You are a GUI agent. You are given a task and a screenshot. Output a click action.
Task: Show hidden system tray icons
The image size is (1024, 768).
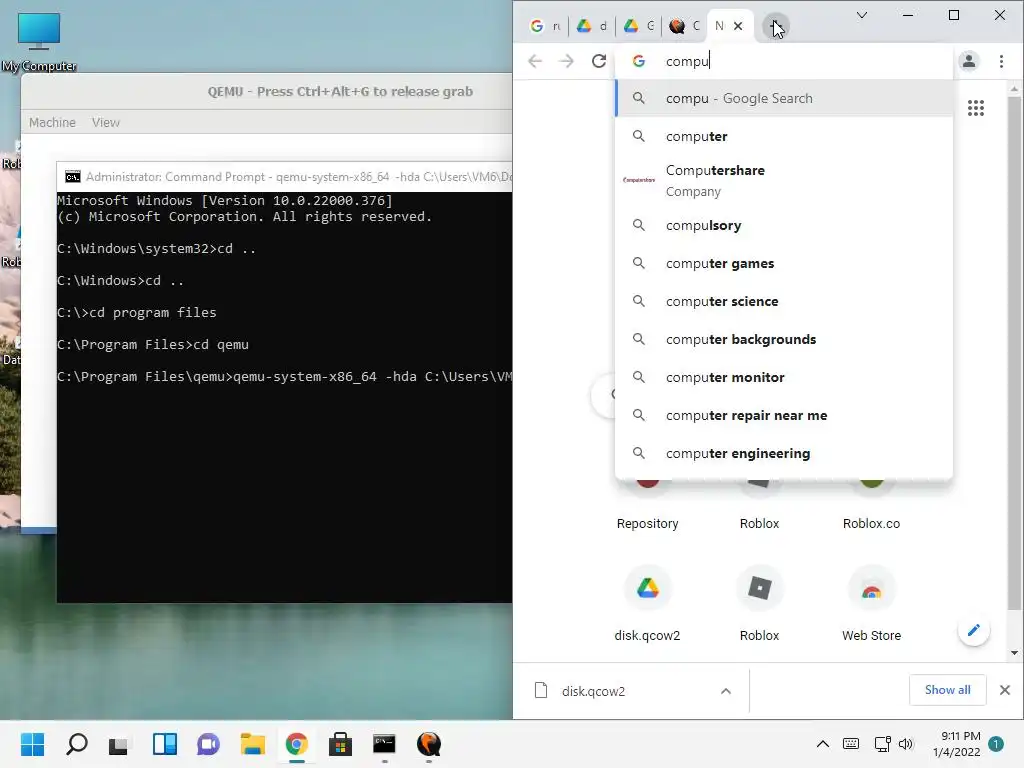[x=823, y=744]
